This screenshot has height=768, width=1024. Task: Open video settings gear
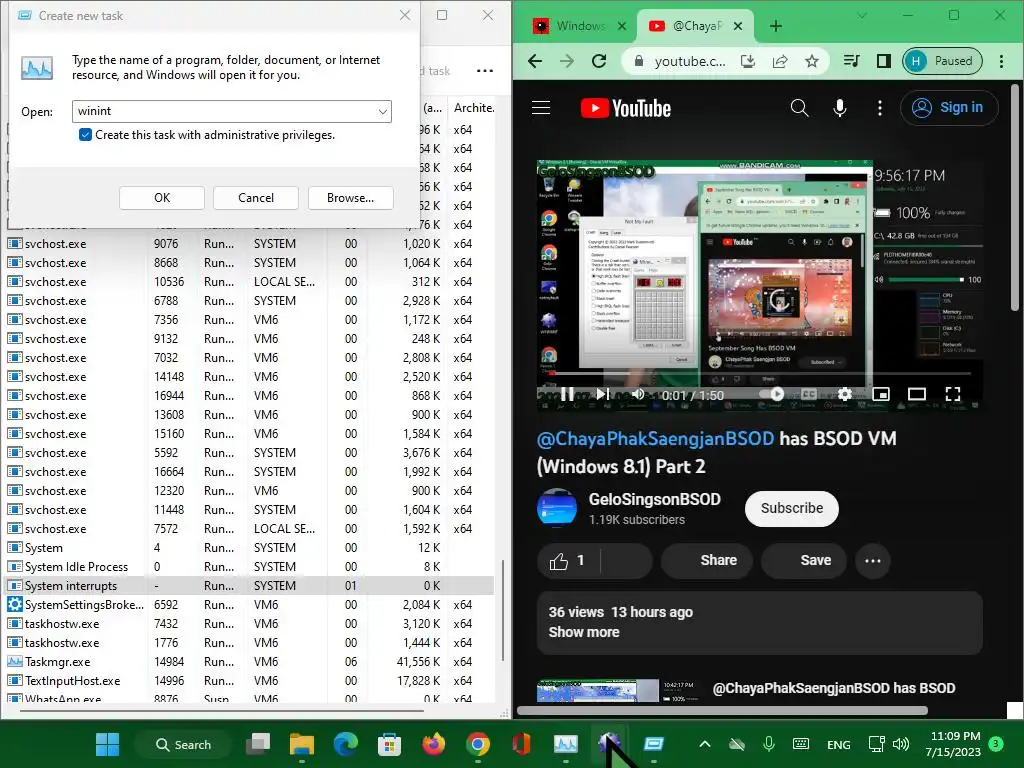[844, 394]
